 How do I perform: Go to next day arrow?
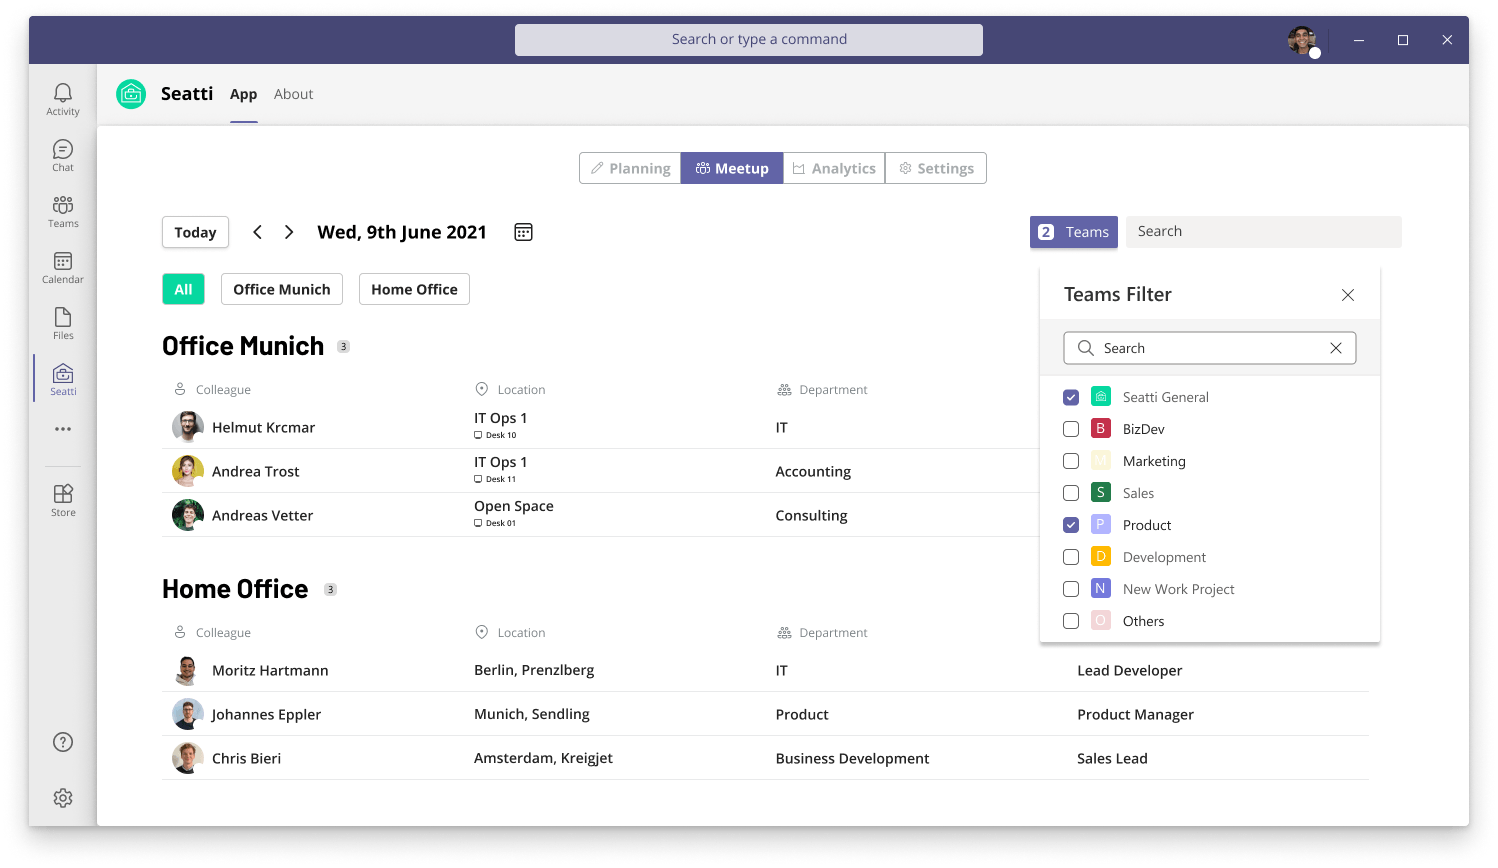coord(289,232)
